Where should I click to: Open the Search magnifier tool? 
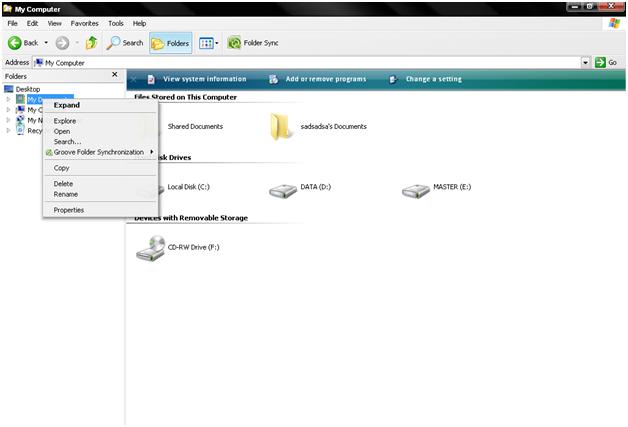click(113, 43)
